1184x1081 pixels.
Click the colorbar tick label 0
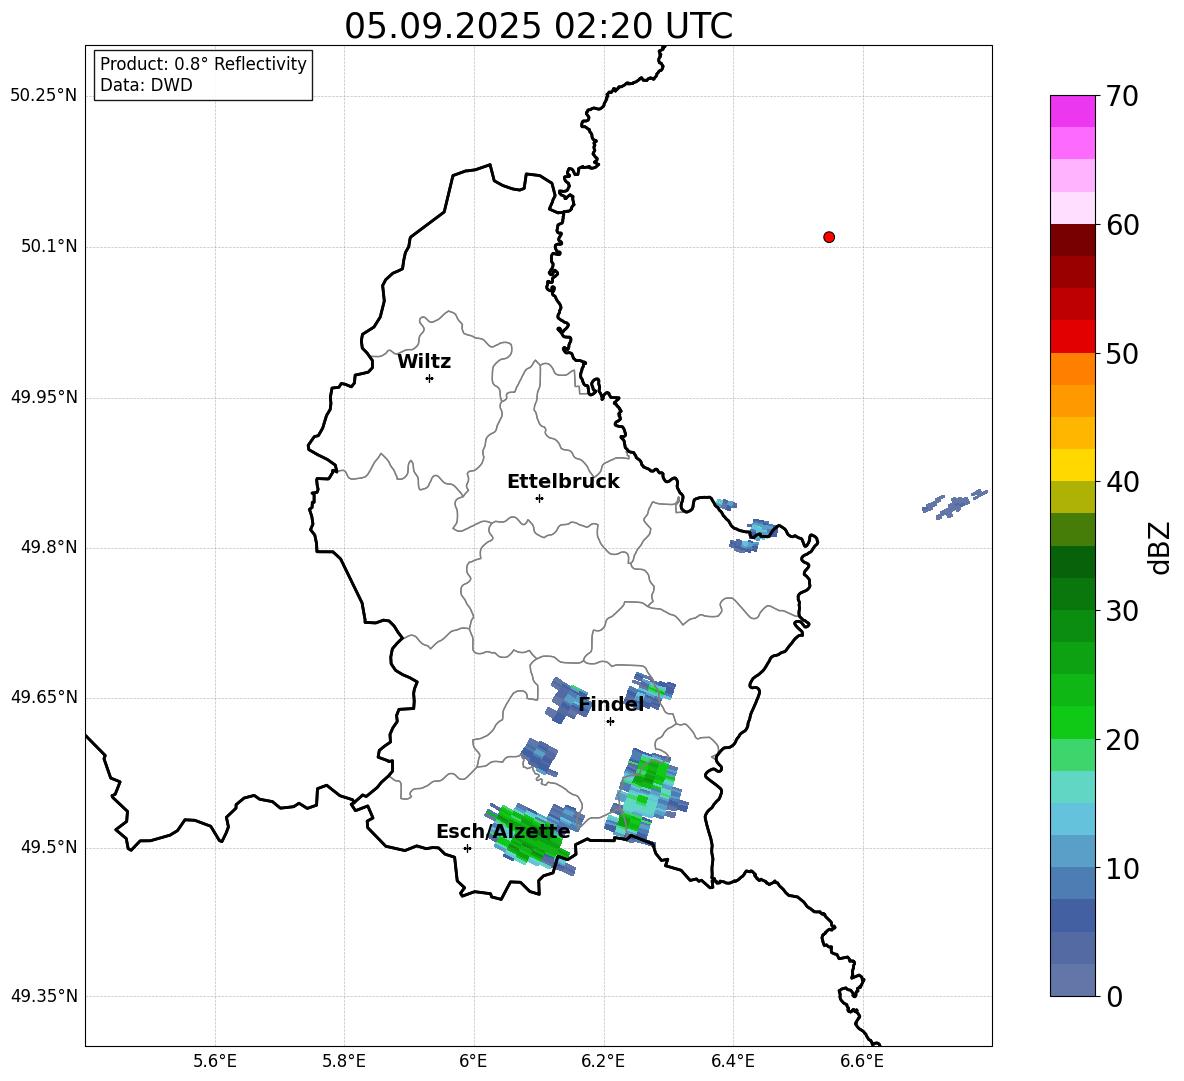pyautogui.click(x=1114, y=996)
